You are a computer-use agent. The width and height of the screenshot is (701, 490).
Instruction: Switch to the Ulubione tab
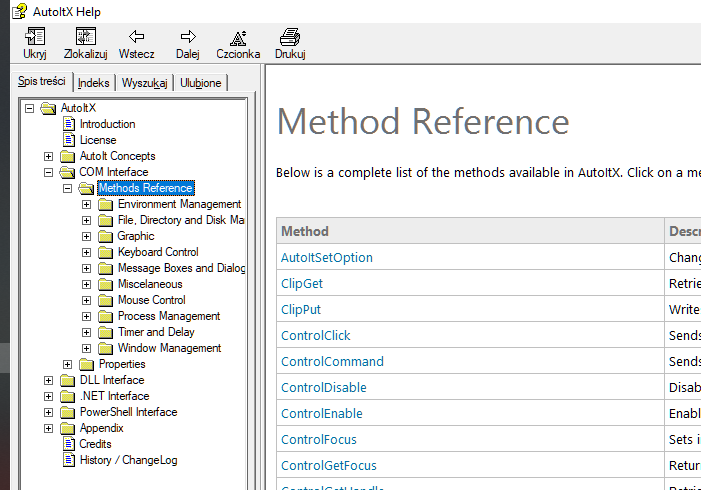coord(201,83)
